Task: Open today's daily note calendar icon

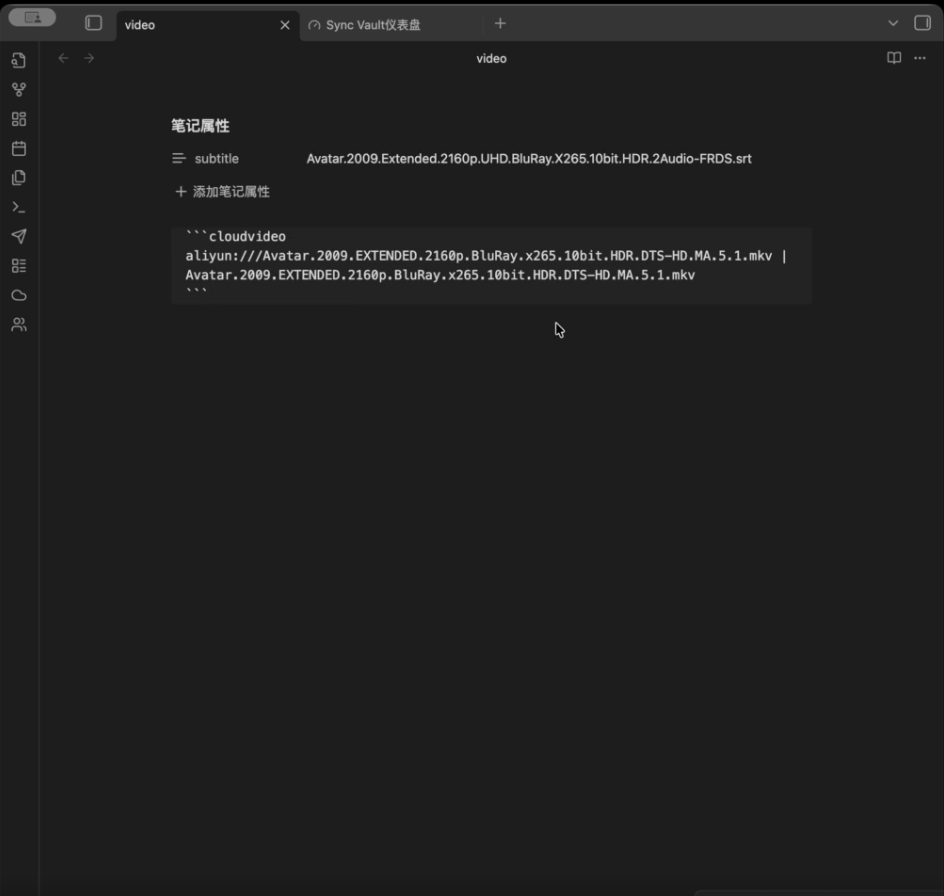Action: pos(18,148)
